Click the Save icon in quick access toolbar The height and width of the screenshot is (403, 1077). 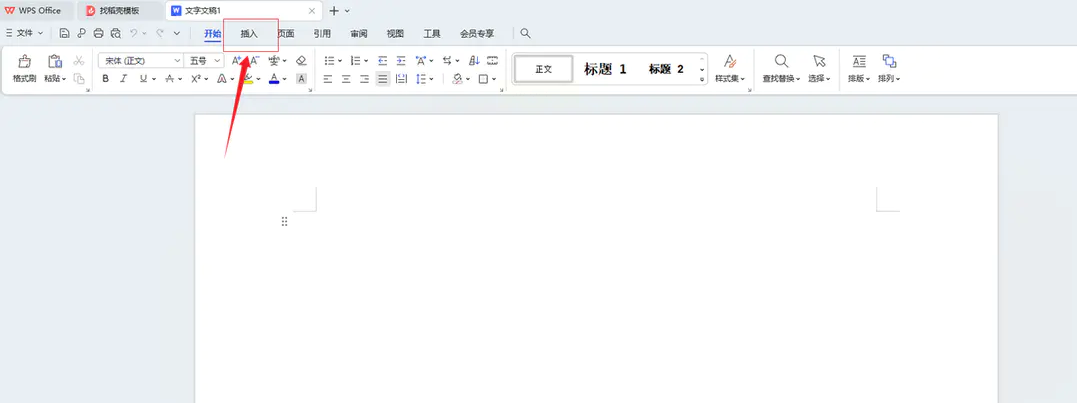click(64, 33)
